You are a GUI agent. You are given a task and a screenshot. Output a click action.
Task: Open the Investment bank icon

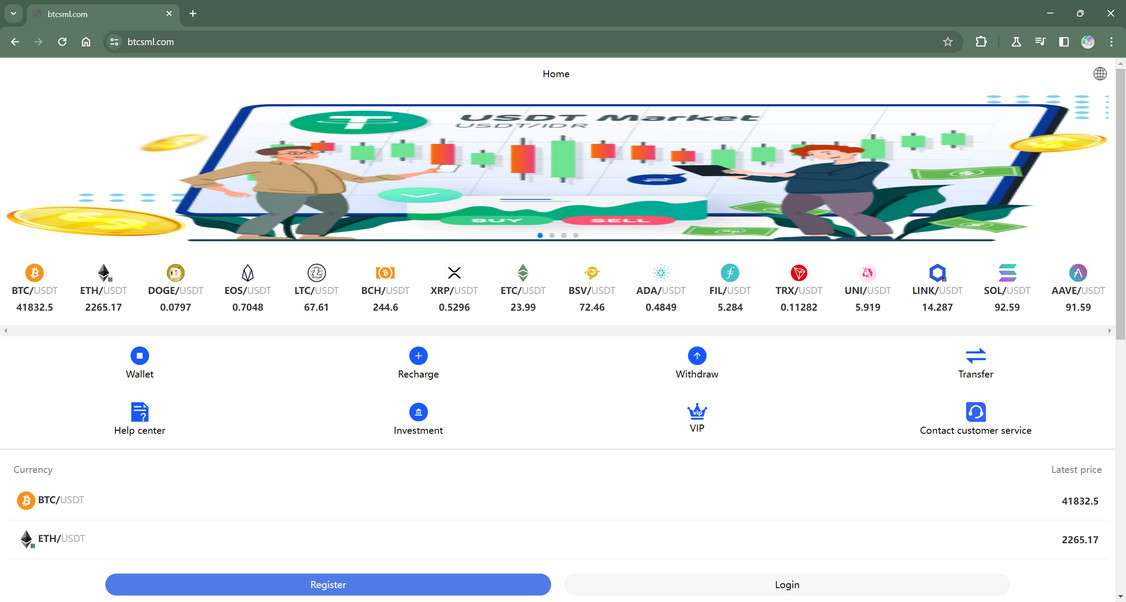point(418,412)
